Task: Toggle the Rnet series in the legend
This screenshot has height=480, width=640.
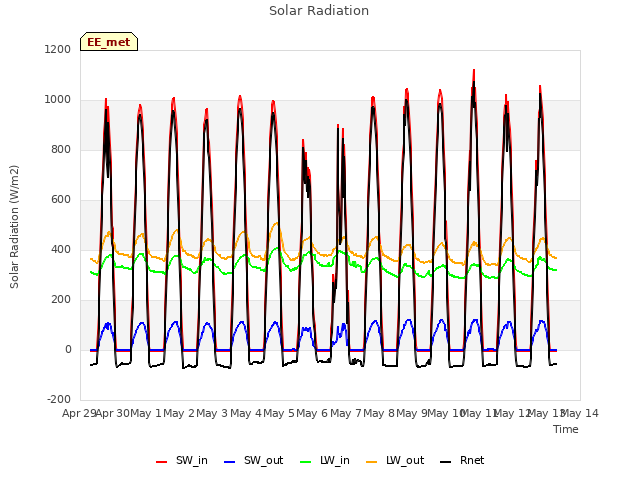Action: (x=462, y=461)
